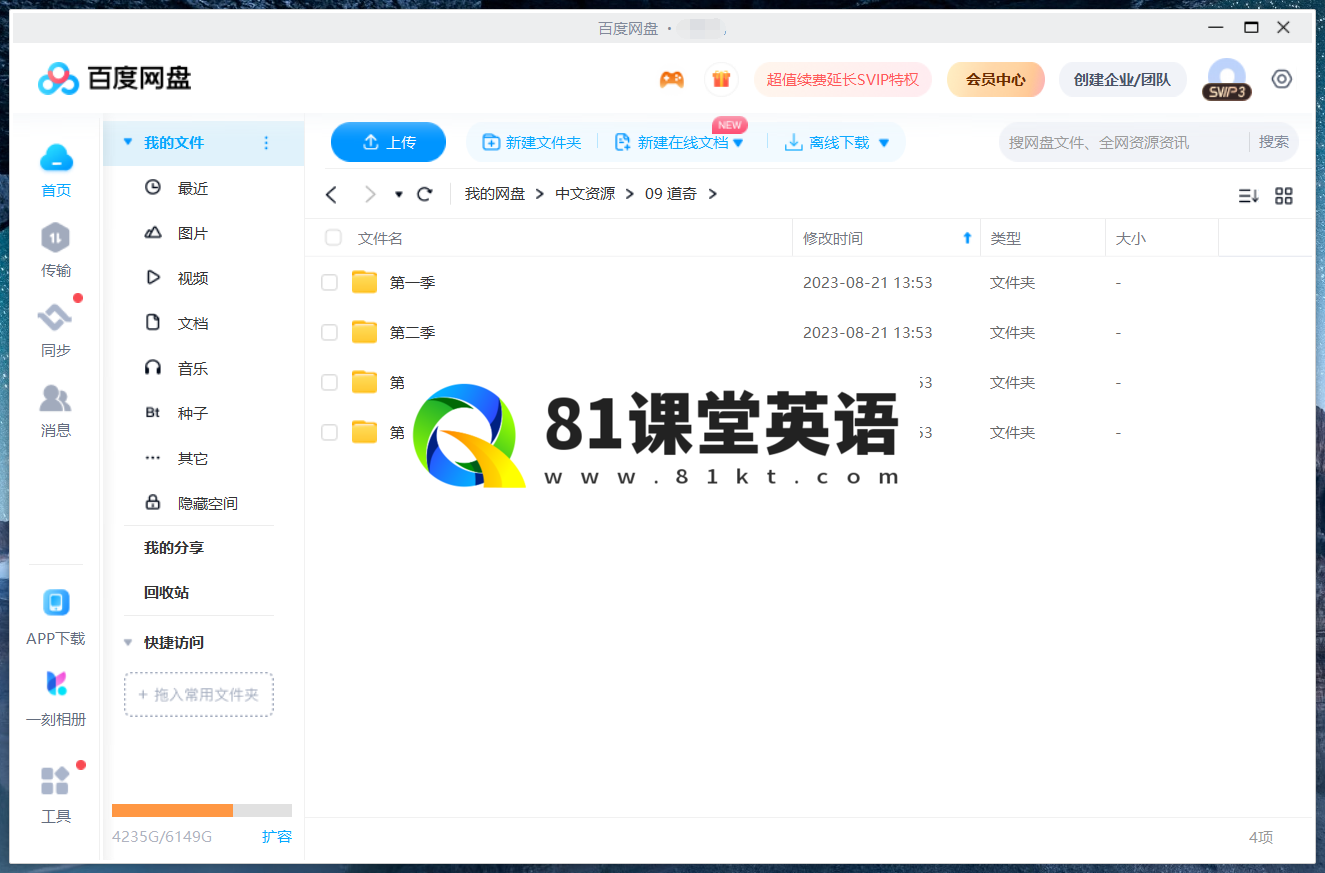Click 扩容 to expand storage
The height and width of the screenshot is (873, 1325).
(x=277, y=836)
